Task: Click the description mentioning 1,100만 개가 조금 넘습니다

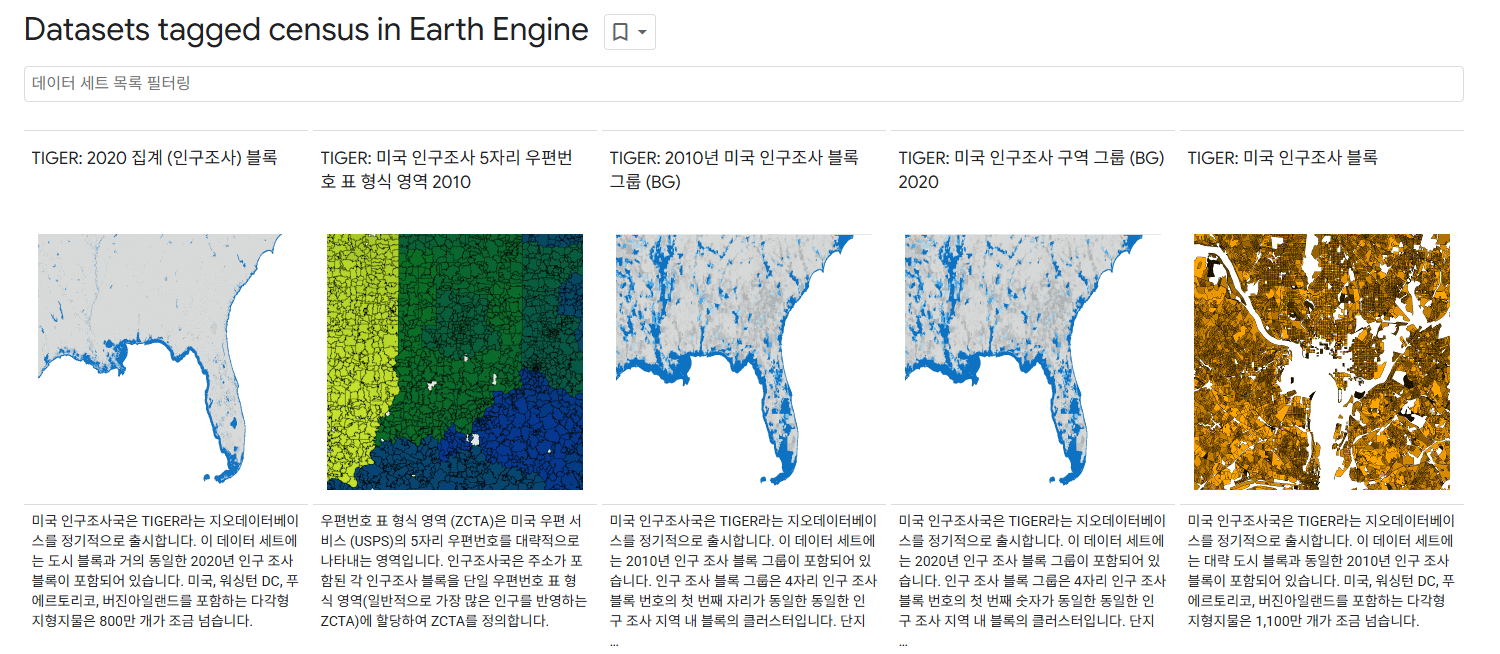Action: [x=1322, y=571]
